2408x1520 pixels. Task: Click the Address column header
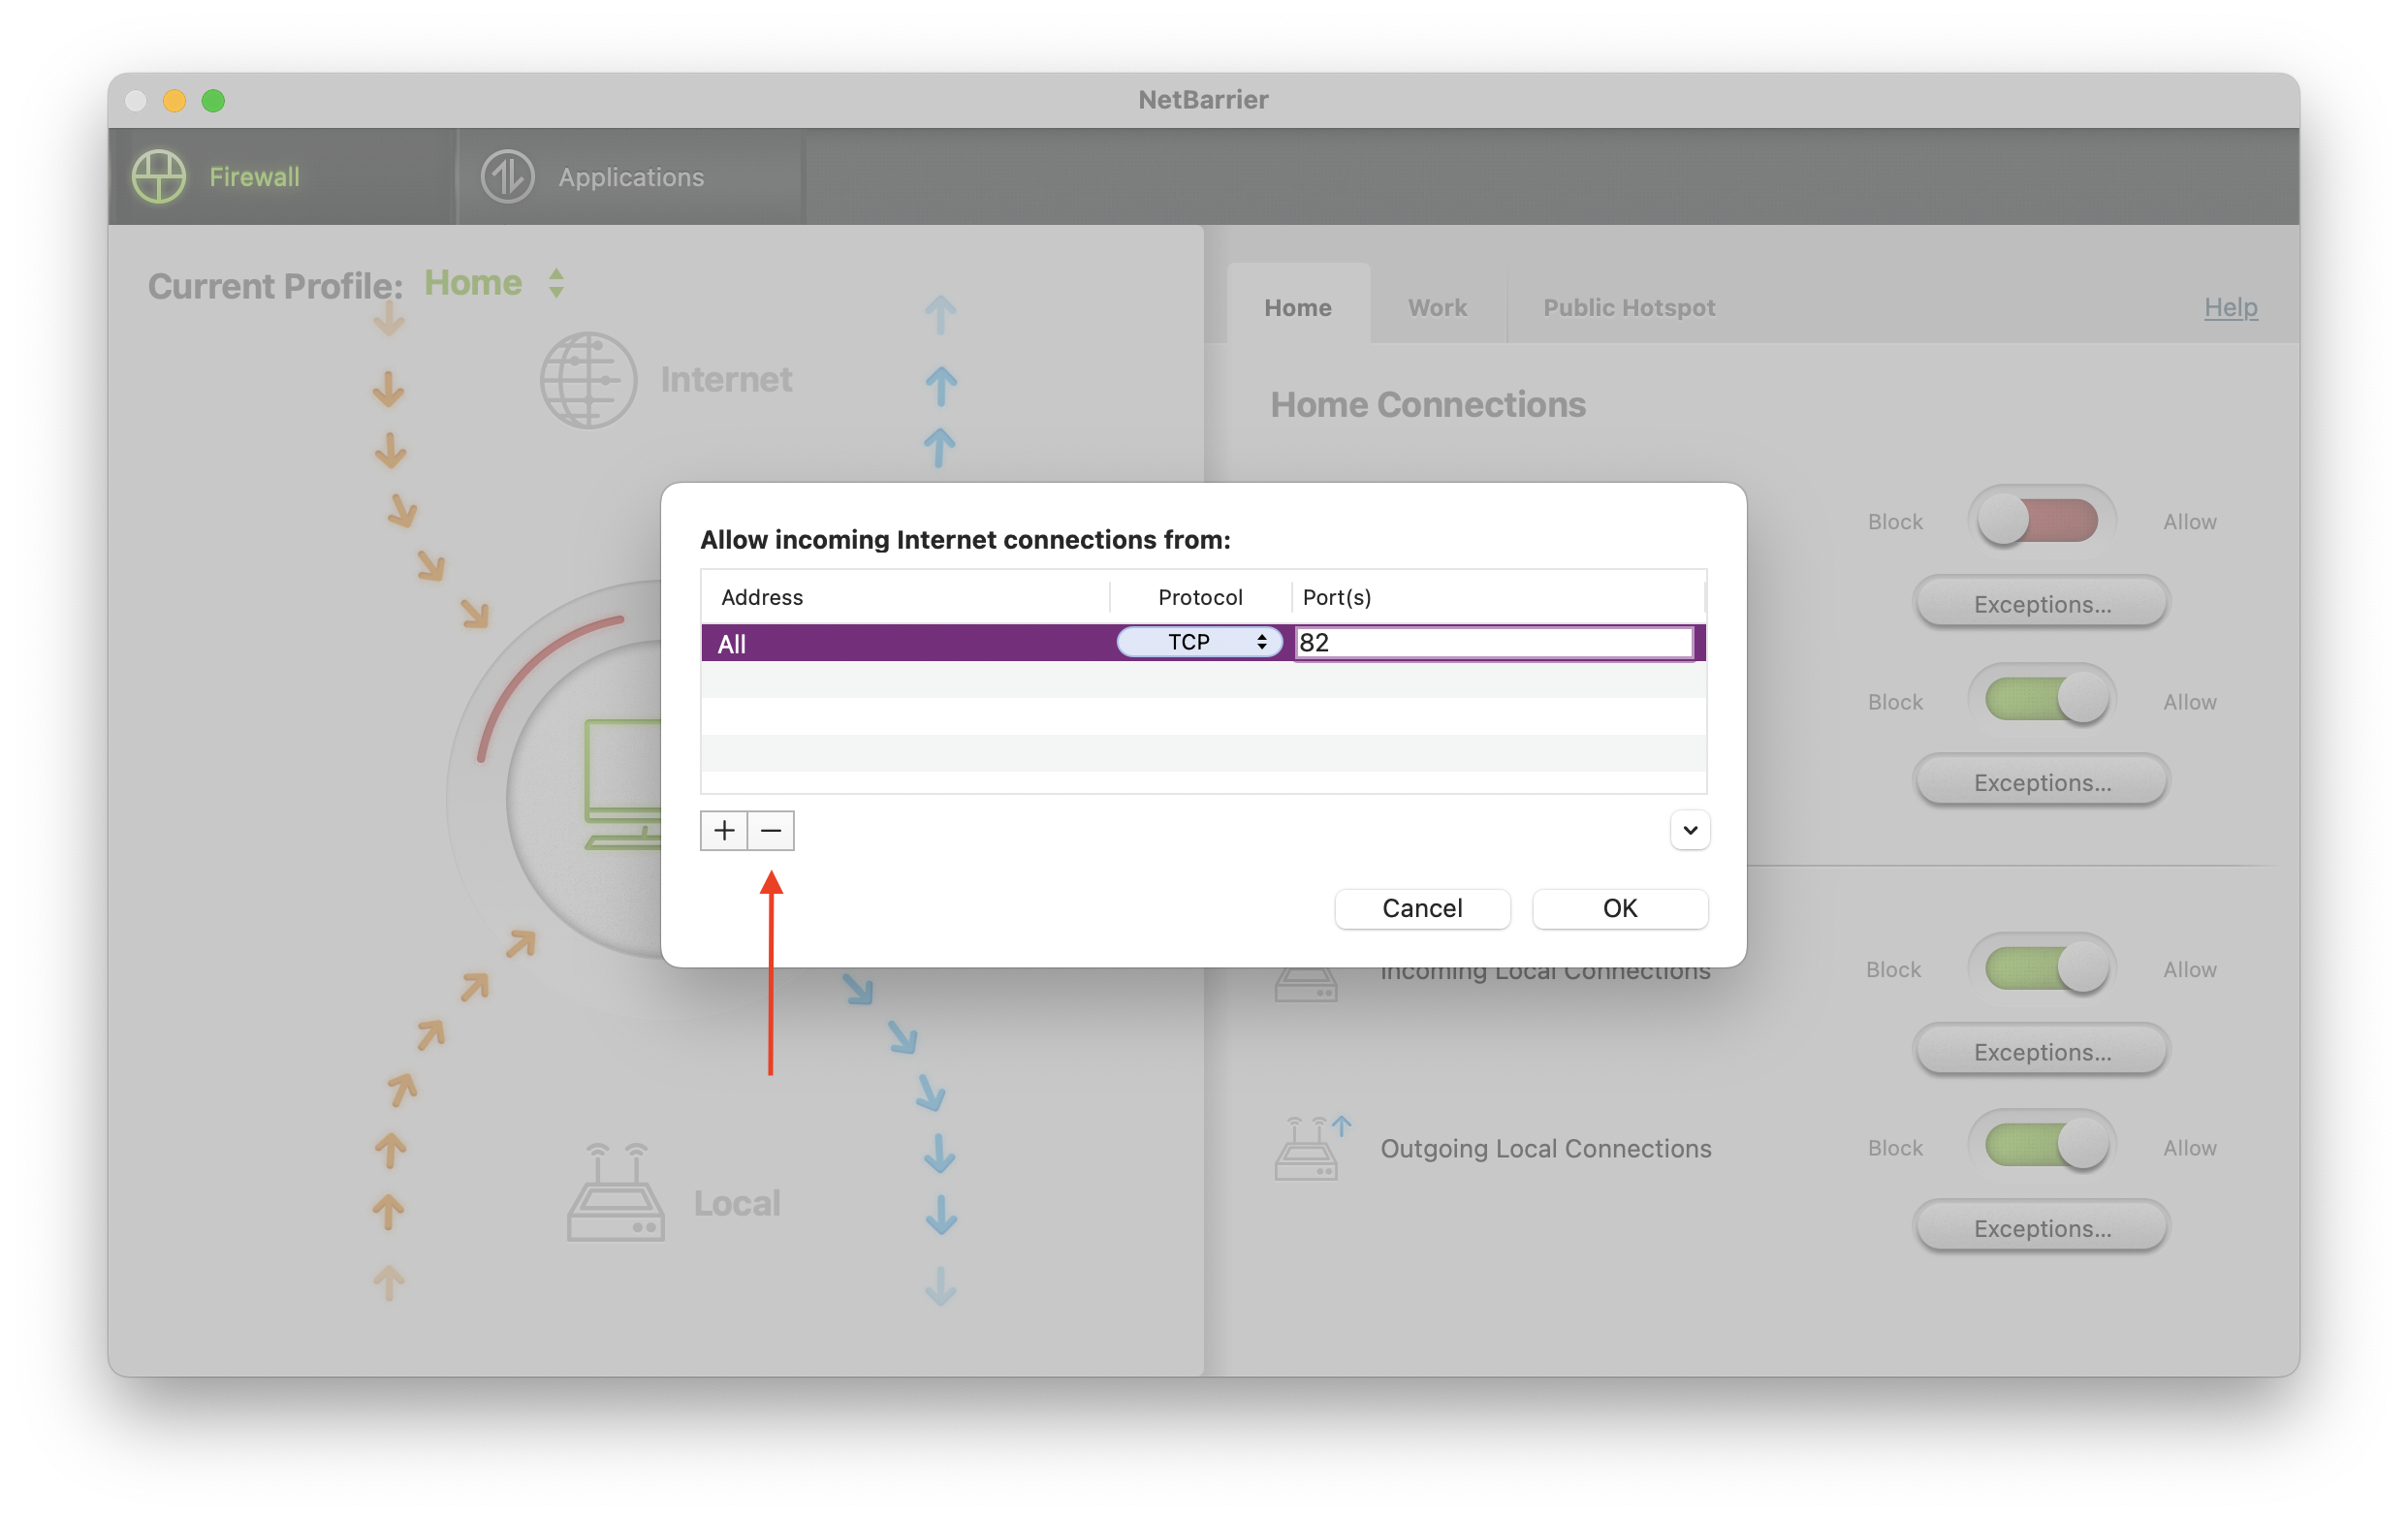click(x=906, y=597)
